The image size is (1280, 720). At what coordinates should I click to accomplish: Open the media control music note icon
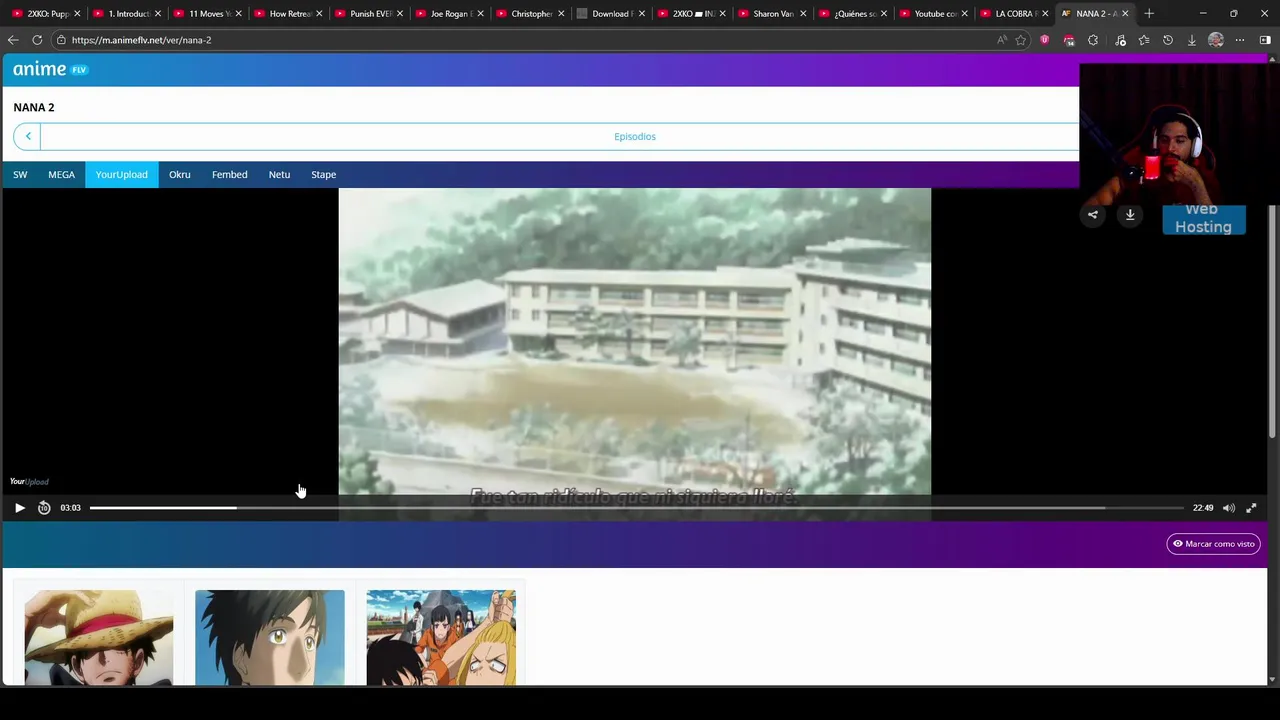(x=1120, y=40)
